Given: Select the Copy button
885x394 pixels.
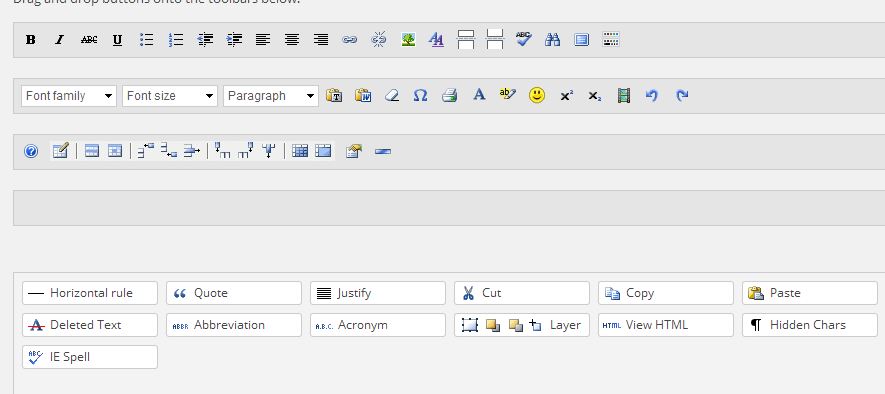Looking at the screenshot, I should click(x=665, y=293).
